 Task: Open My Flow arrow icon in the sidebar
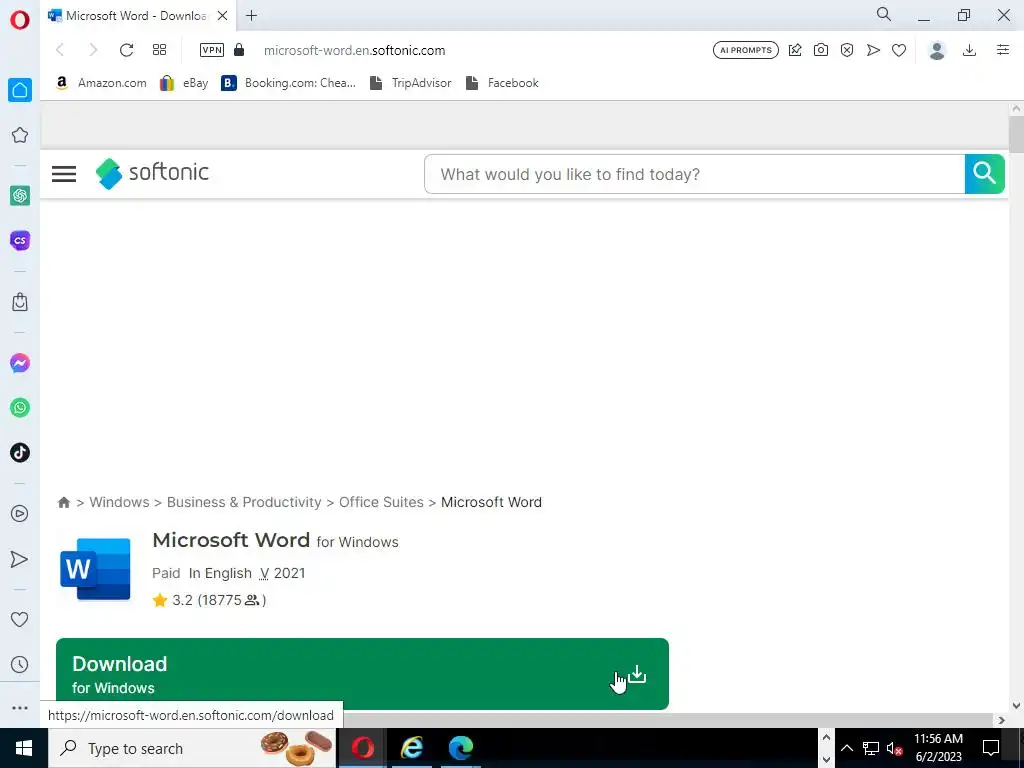point(20,559)
